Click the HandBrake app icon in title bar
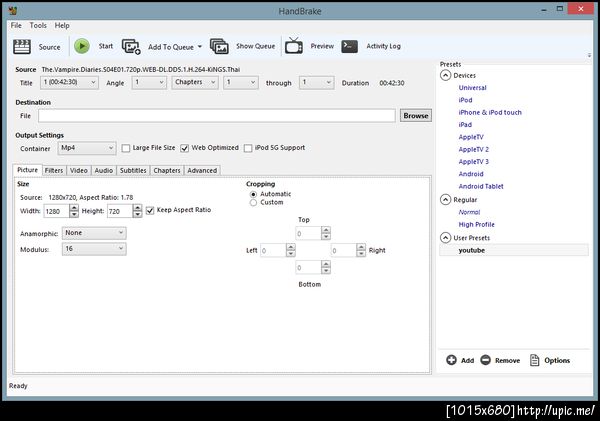Screen dimensions: 600x421 pyautogui.click(x=13, y=10)
